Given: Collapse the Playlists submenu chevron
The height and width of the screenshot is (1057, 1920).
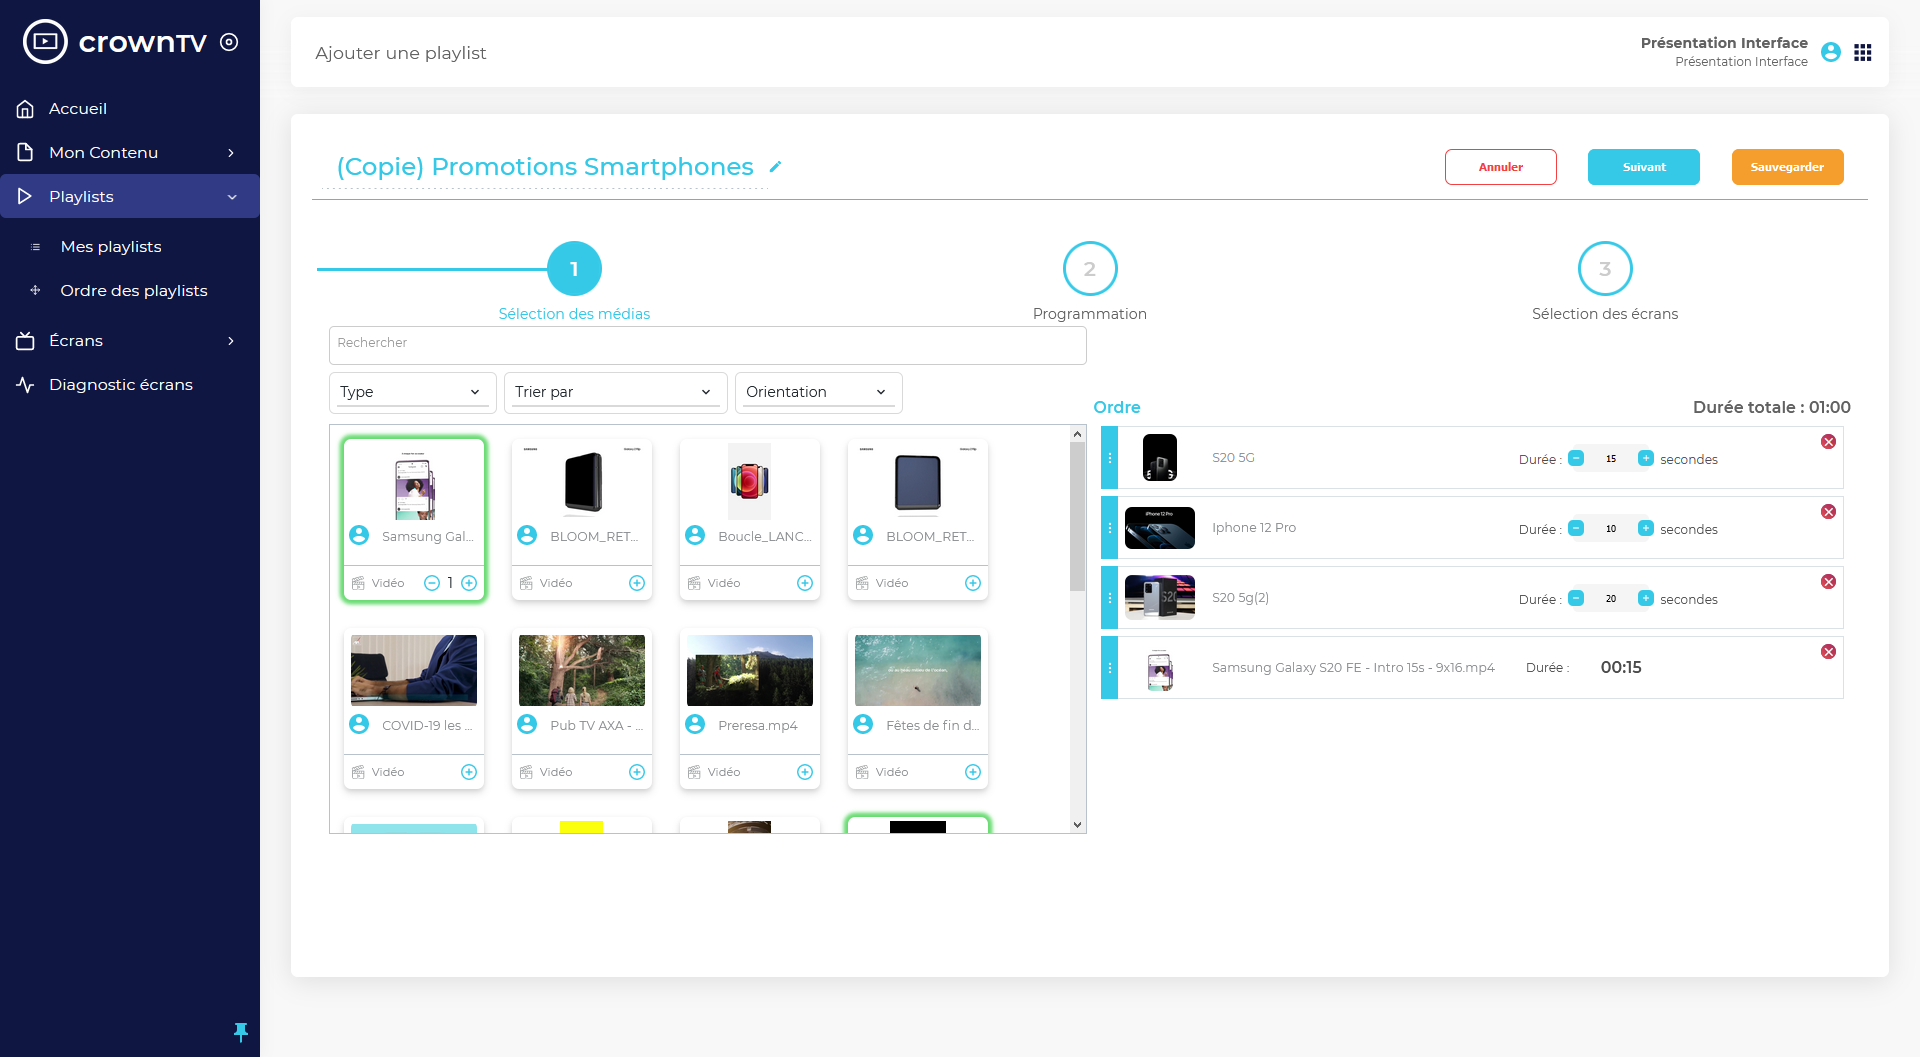Looking at the screenshot, I should 232,197.
